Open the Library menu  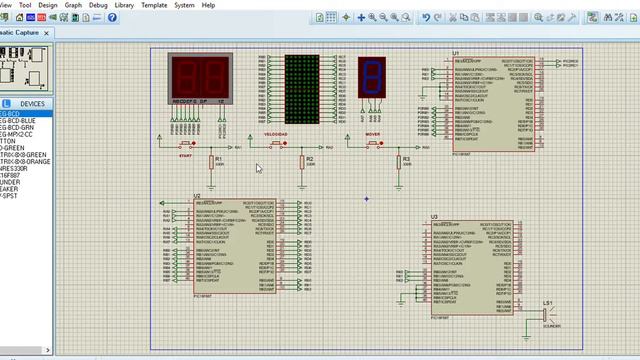coord(124,5)
